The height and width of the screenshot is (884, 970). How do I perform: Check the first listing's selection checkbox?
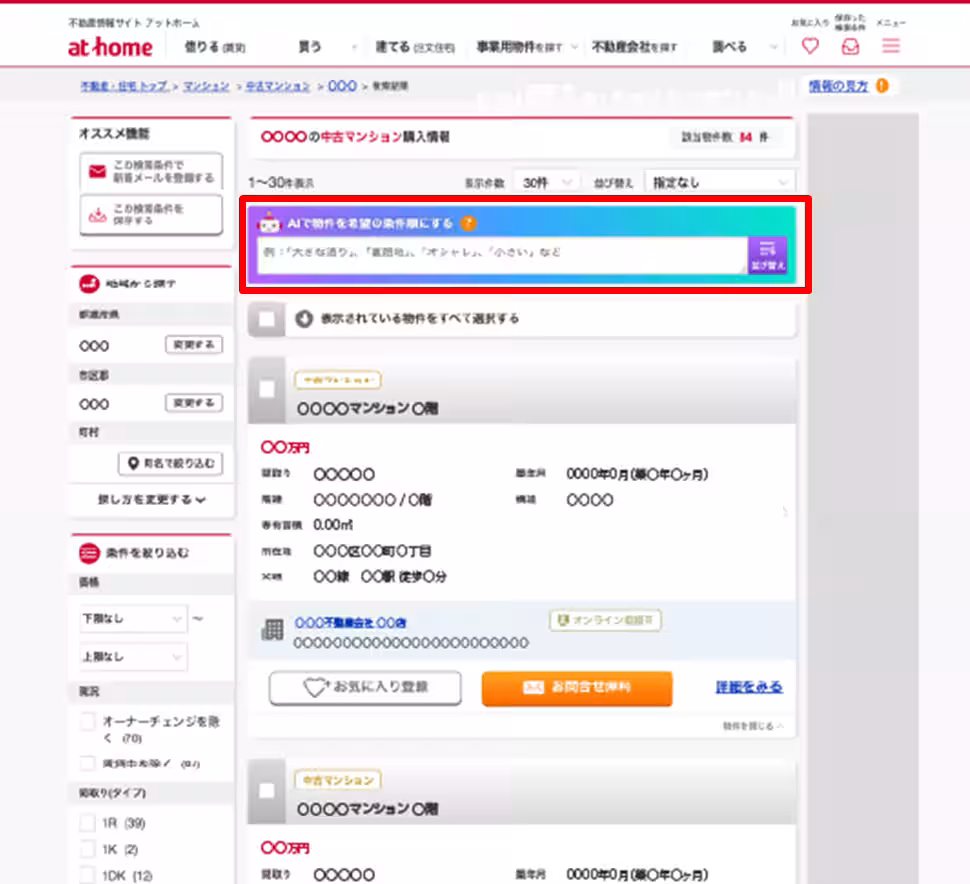[267, 390]
